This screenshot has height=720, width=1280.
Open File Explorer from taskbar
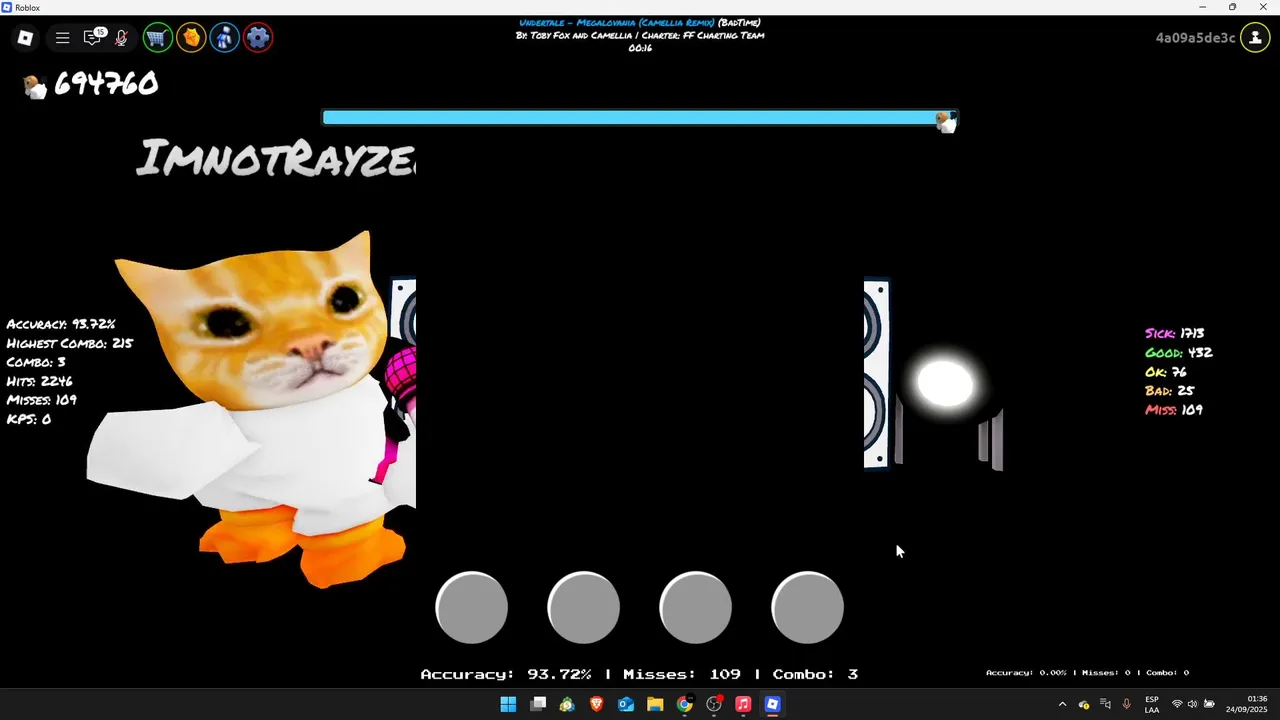655,704
